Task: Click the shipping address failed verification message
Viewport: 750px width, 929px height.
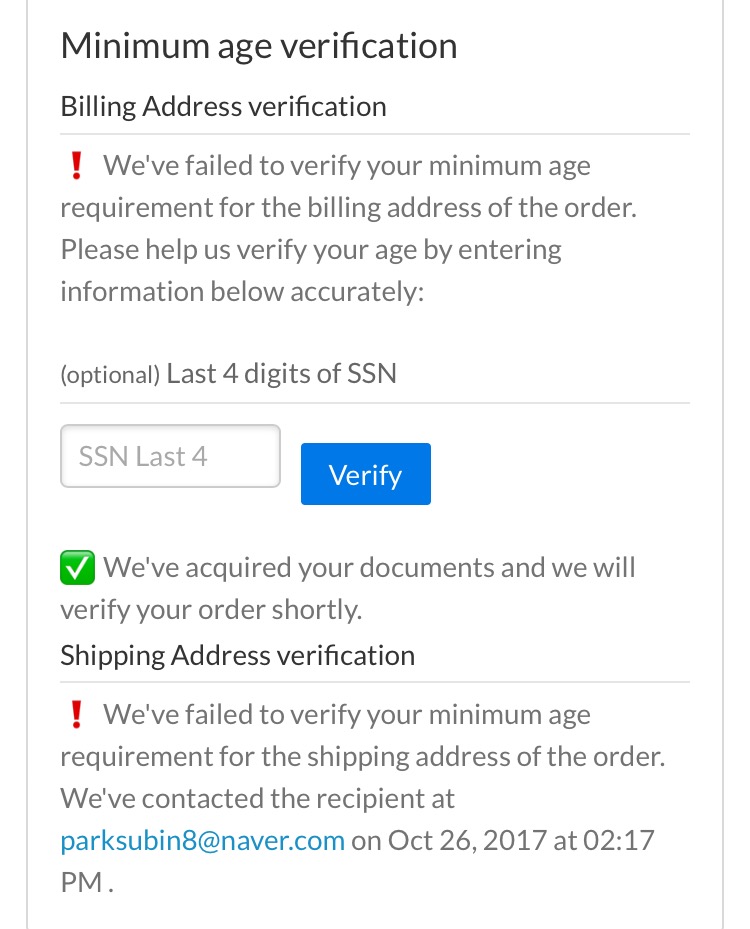Action: pos(363,735)
